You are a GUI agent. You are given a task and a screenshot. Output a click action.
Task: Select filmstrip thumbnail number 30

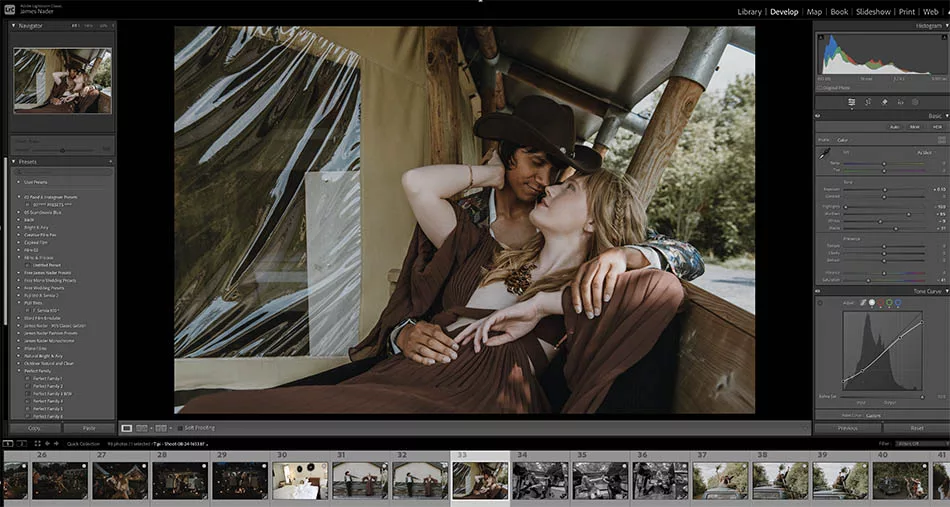tap(300, 481)
